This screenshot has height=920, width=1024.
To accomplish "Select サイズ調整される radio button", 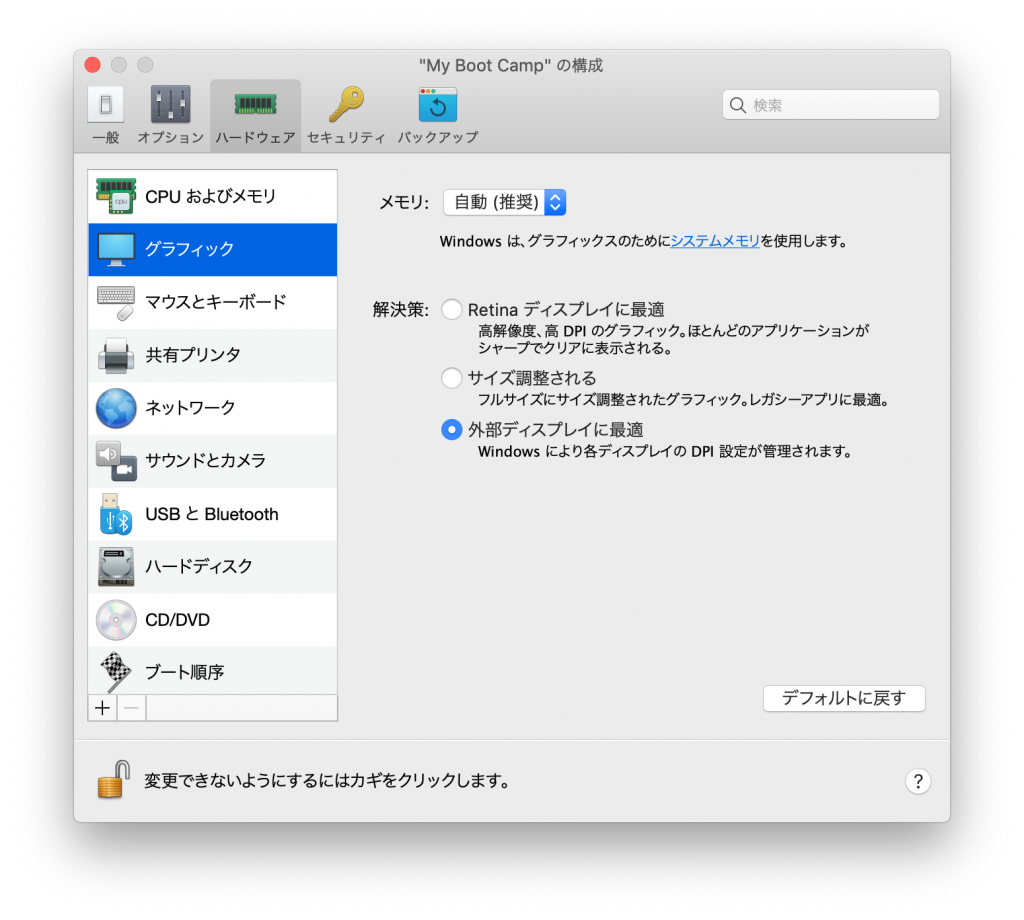I will point(451,378).
